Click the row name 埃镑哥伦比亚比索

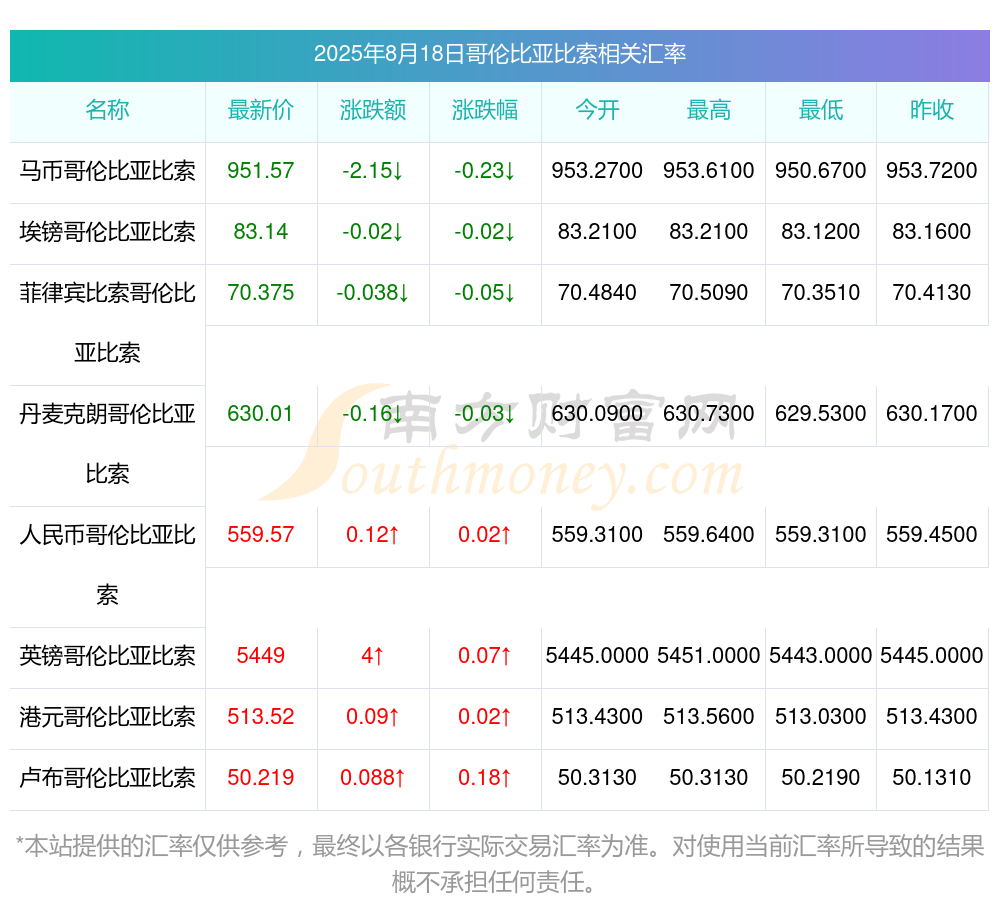pos(107,231)
